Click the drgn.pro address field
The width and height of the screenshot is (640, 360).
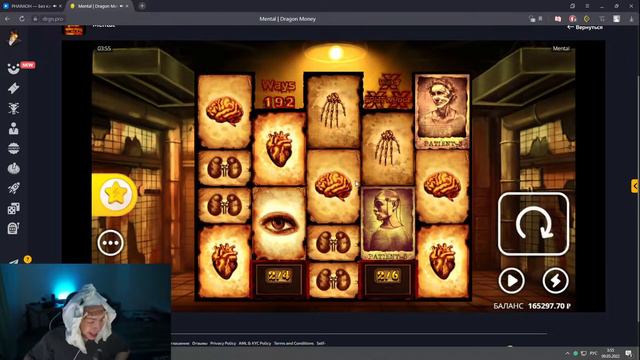53,19
